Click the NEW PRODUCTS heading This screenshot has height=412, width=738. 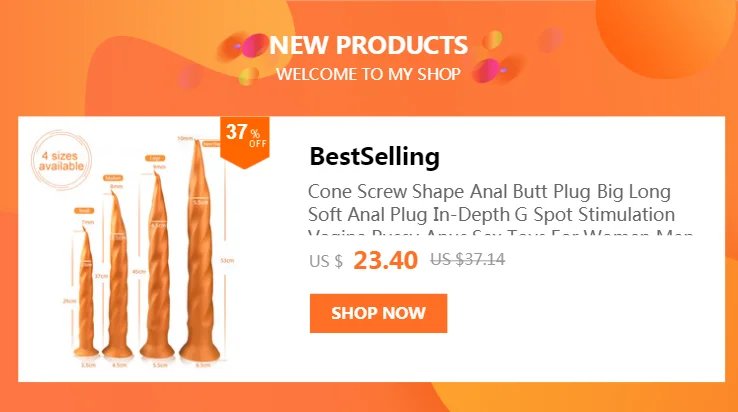(369, 45)
